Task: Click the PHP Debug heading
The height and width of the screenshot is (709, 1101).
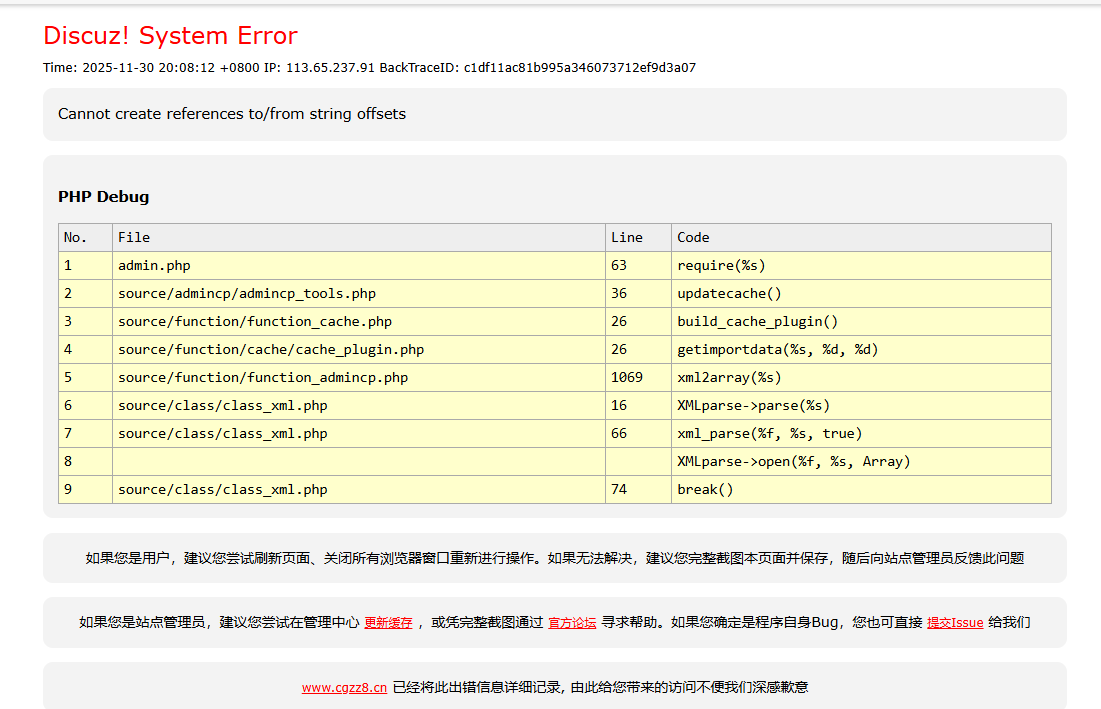Action: tap(103, 197)
